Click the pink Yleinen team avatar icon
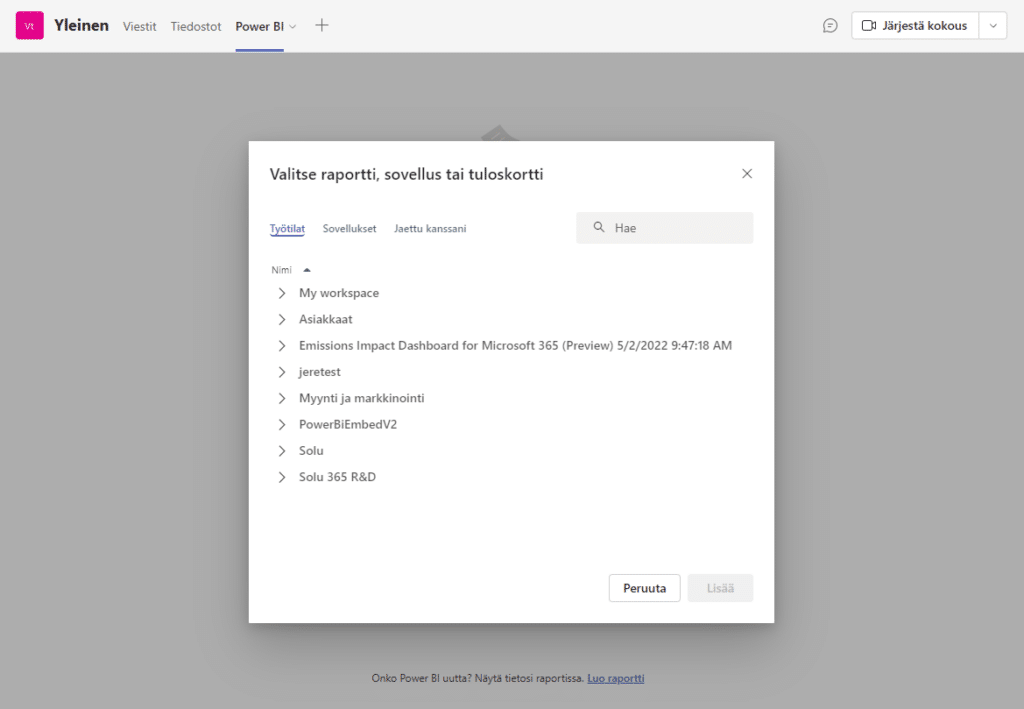Screen dimensions: 1024x709 (29, 26)
